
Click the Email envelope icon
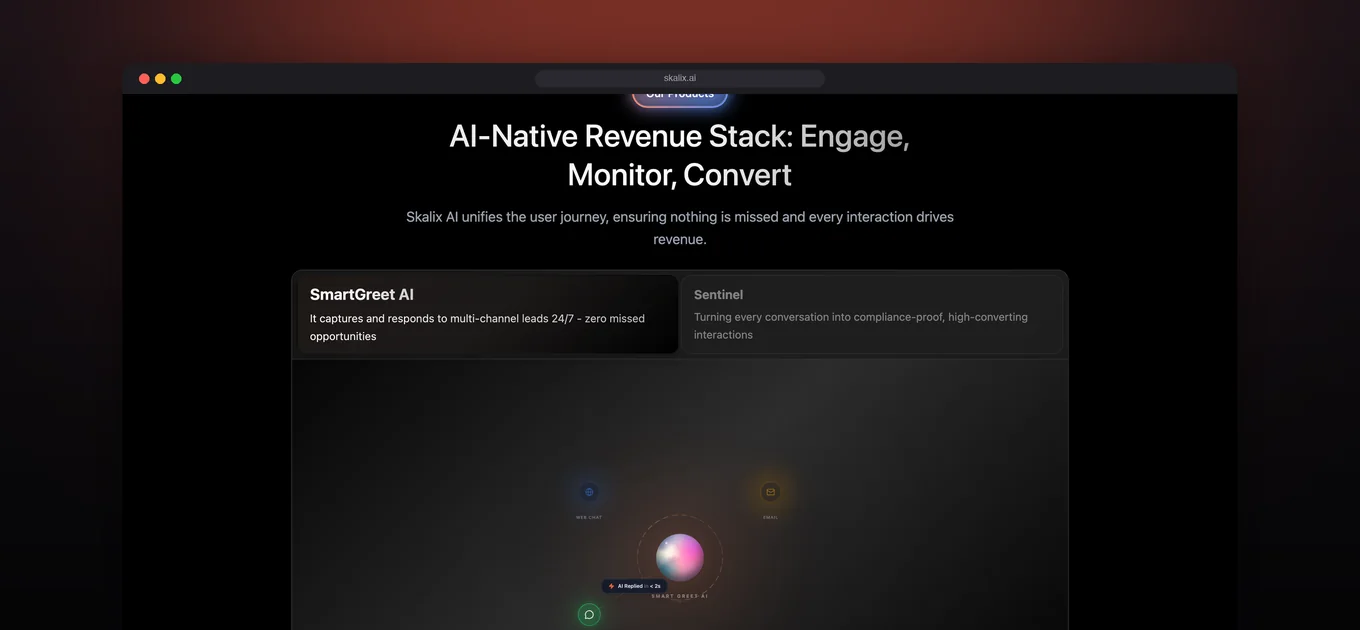tap(770, 492)
